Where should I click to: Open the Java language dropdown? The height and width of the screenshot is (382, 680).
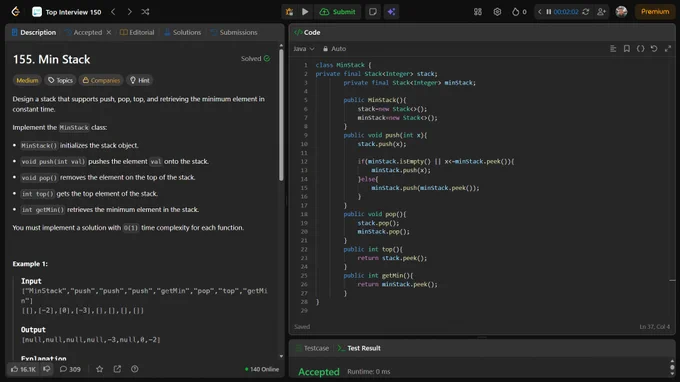tap(304, 49)
